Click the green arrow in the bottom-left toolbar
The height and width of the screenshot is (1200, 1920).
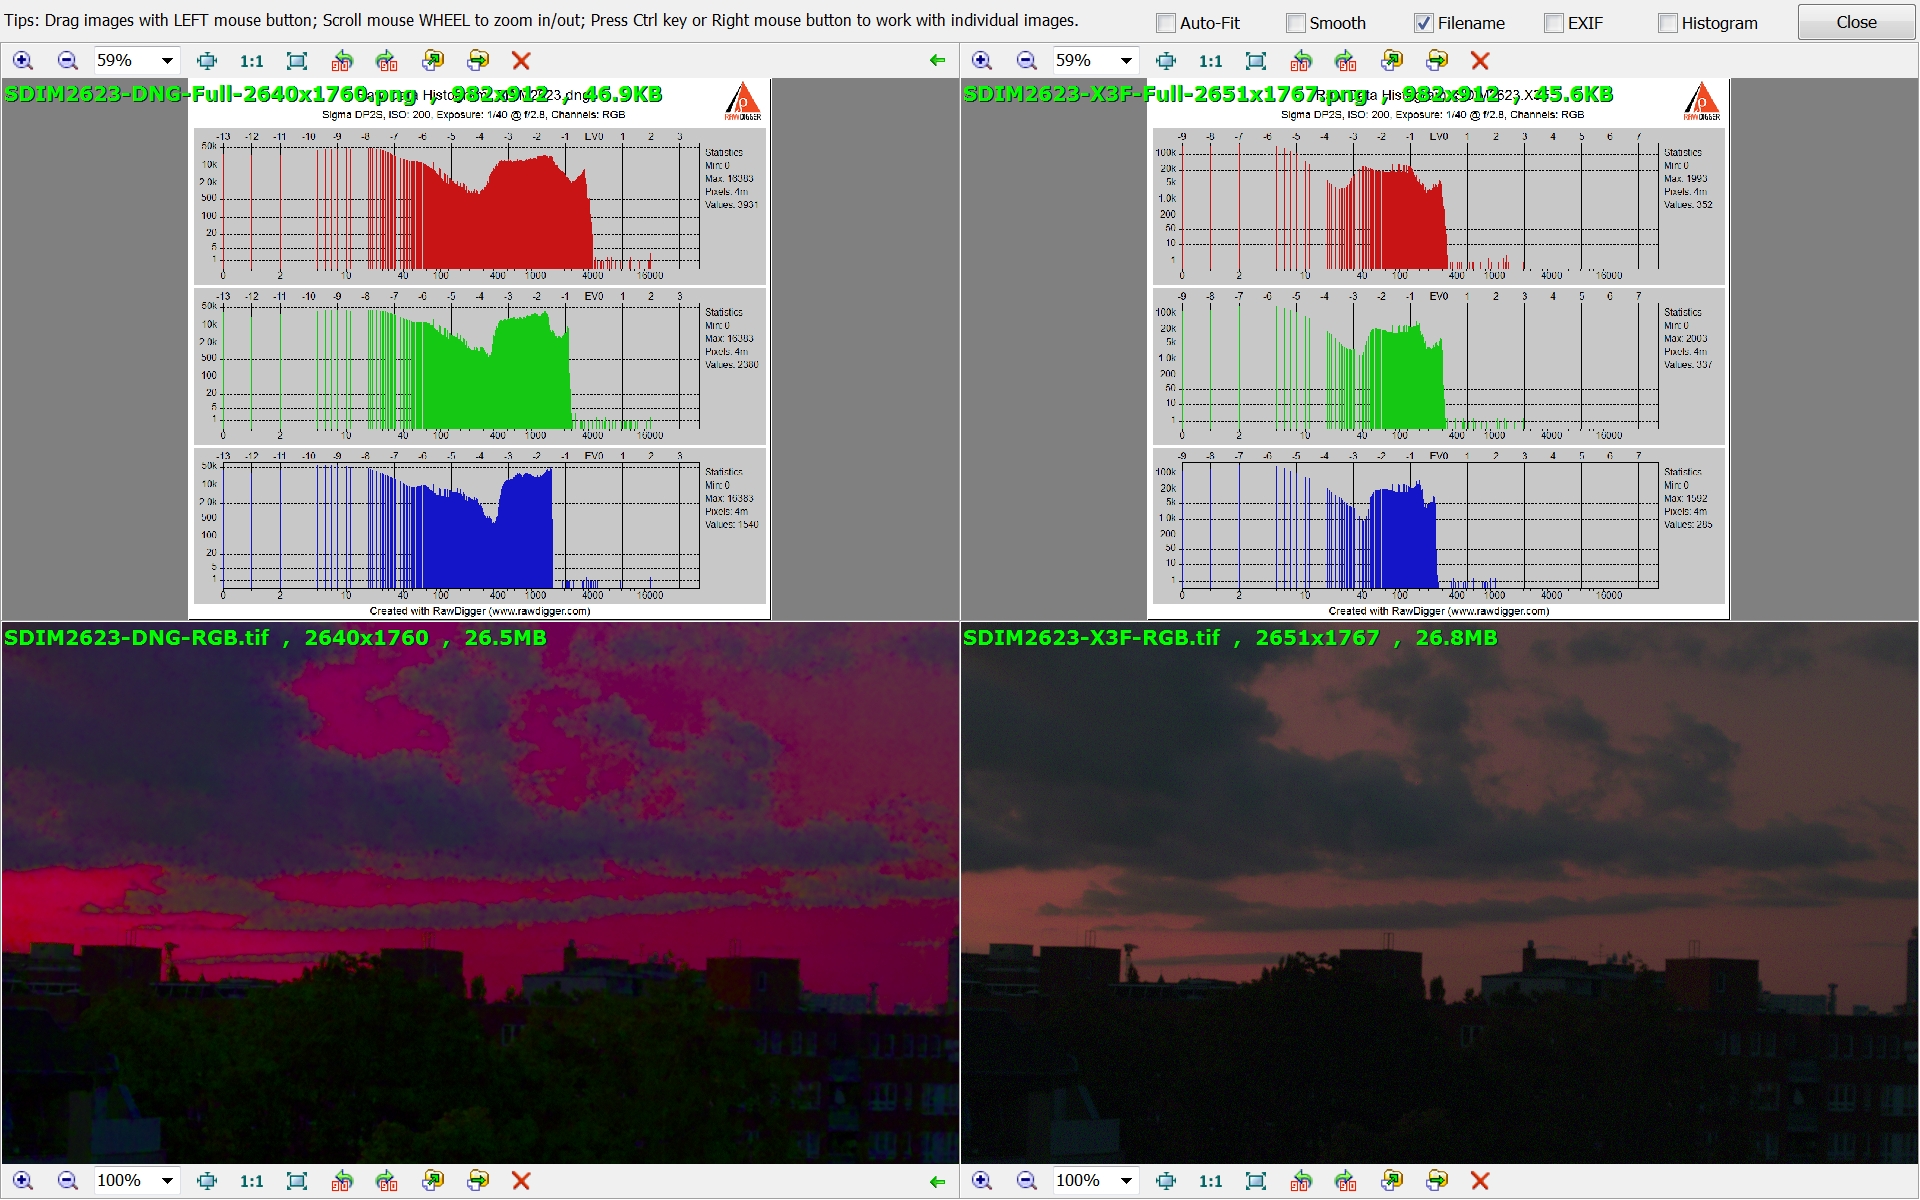pos(937,1181)
